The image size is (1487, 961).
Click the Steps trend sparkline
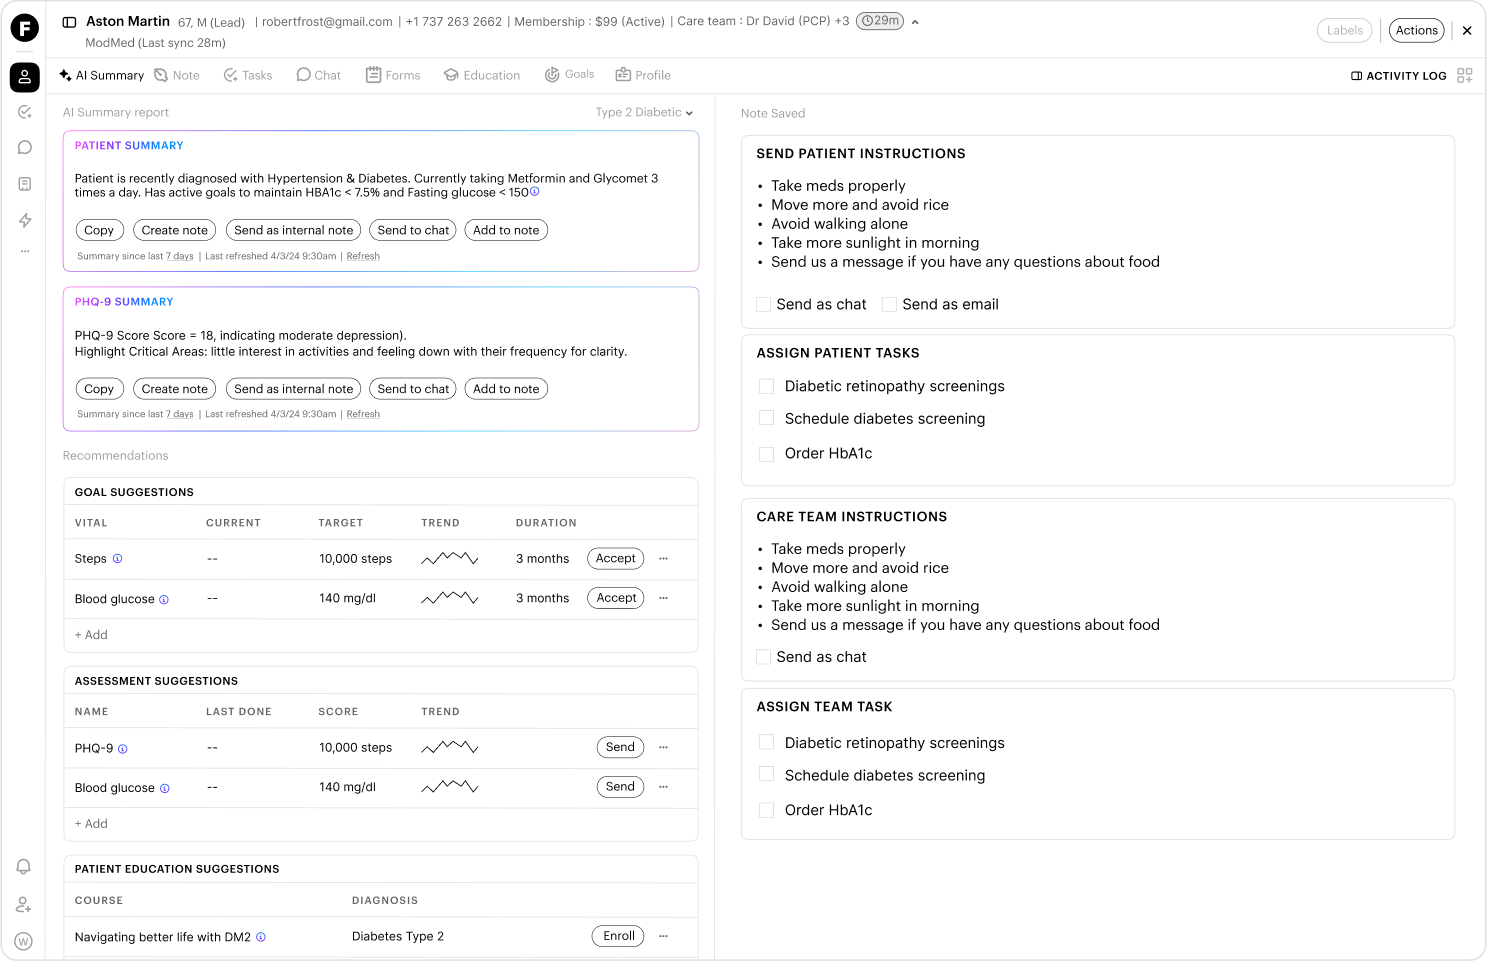pyautogui.click(x=450, y=559)
